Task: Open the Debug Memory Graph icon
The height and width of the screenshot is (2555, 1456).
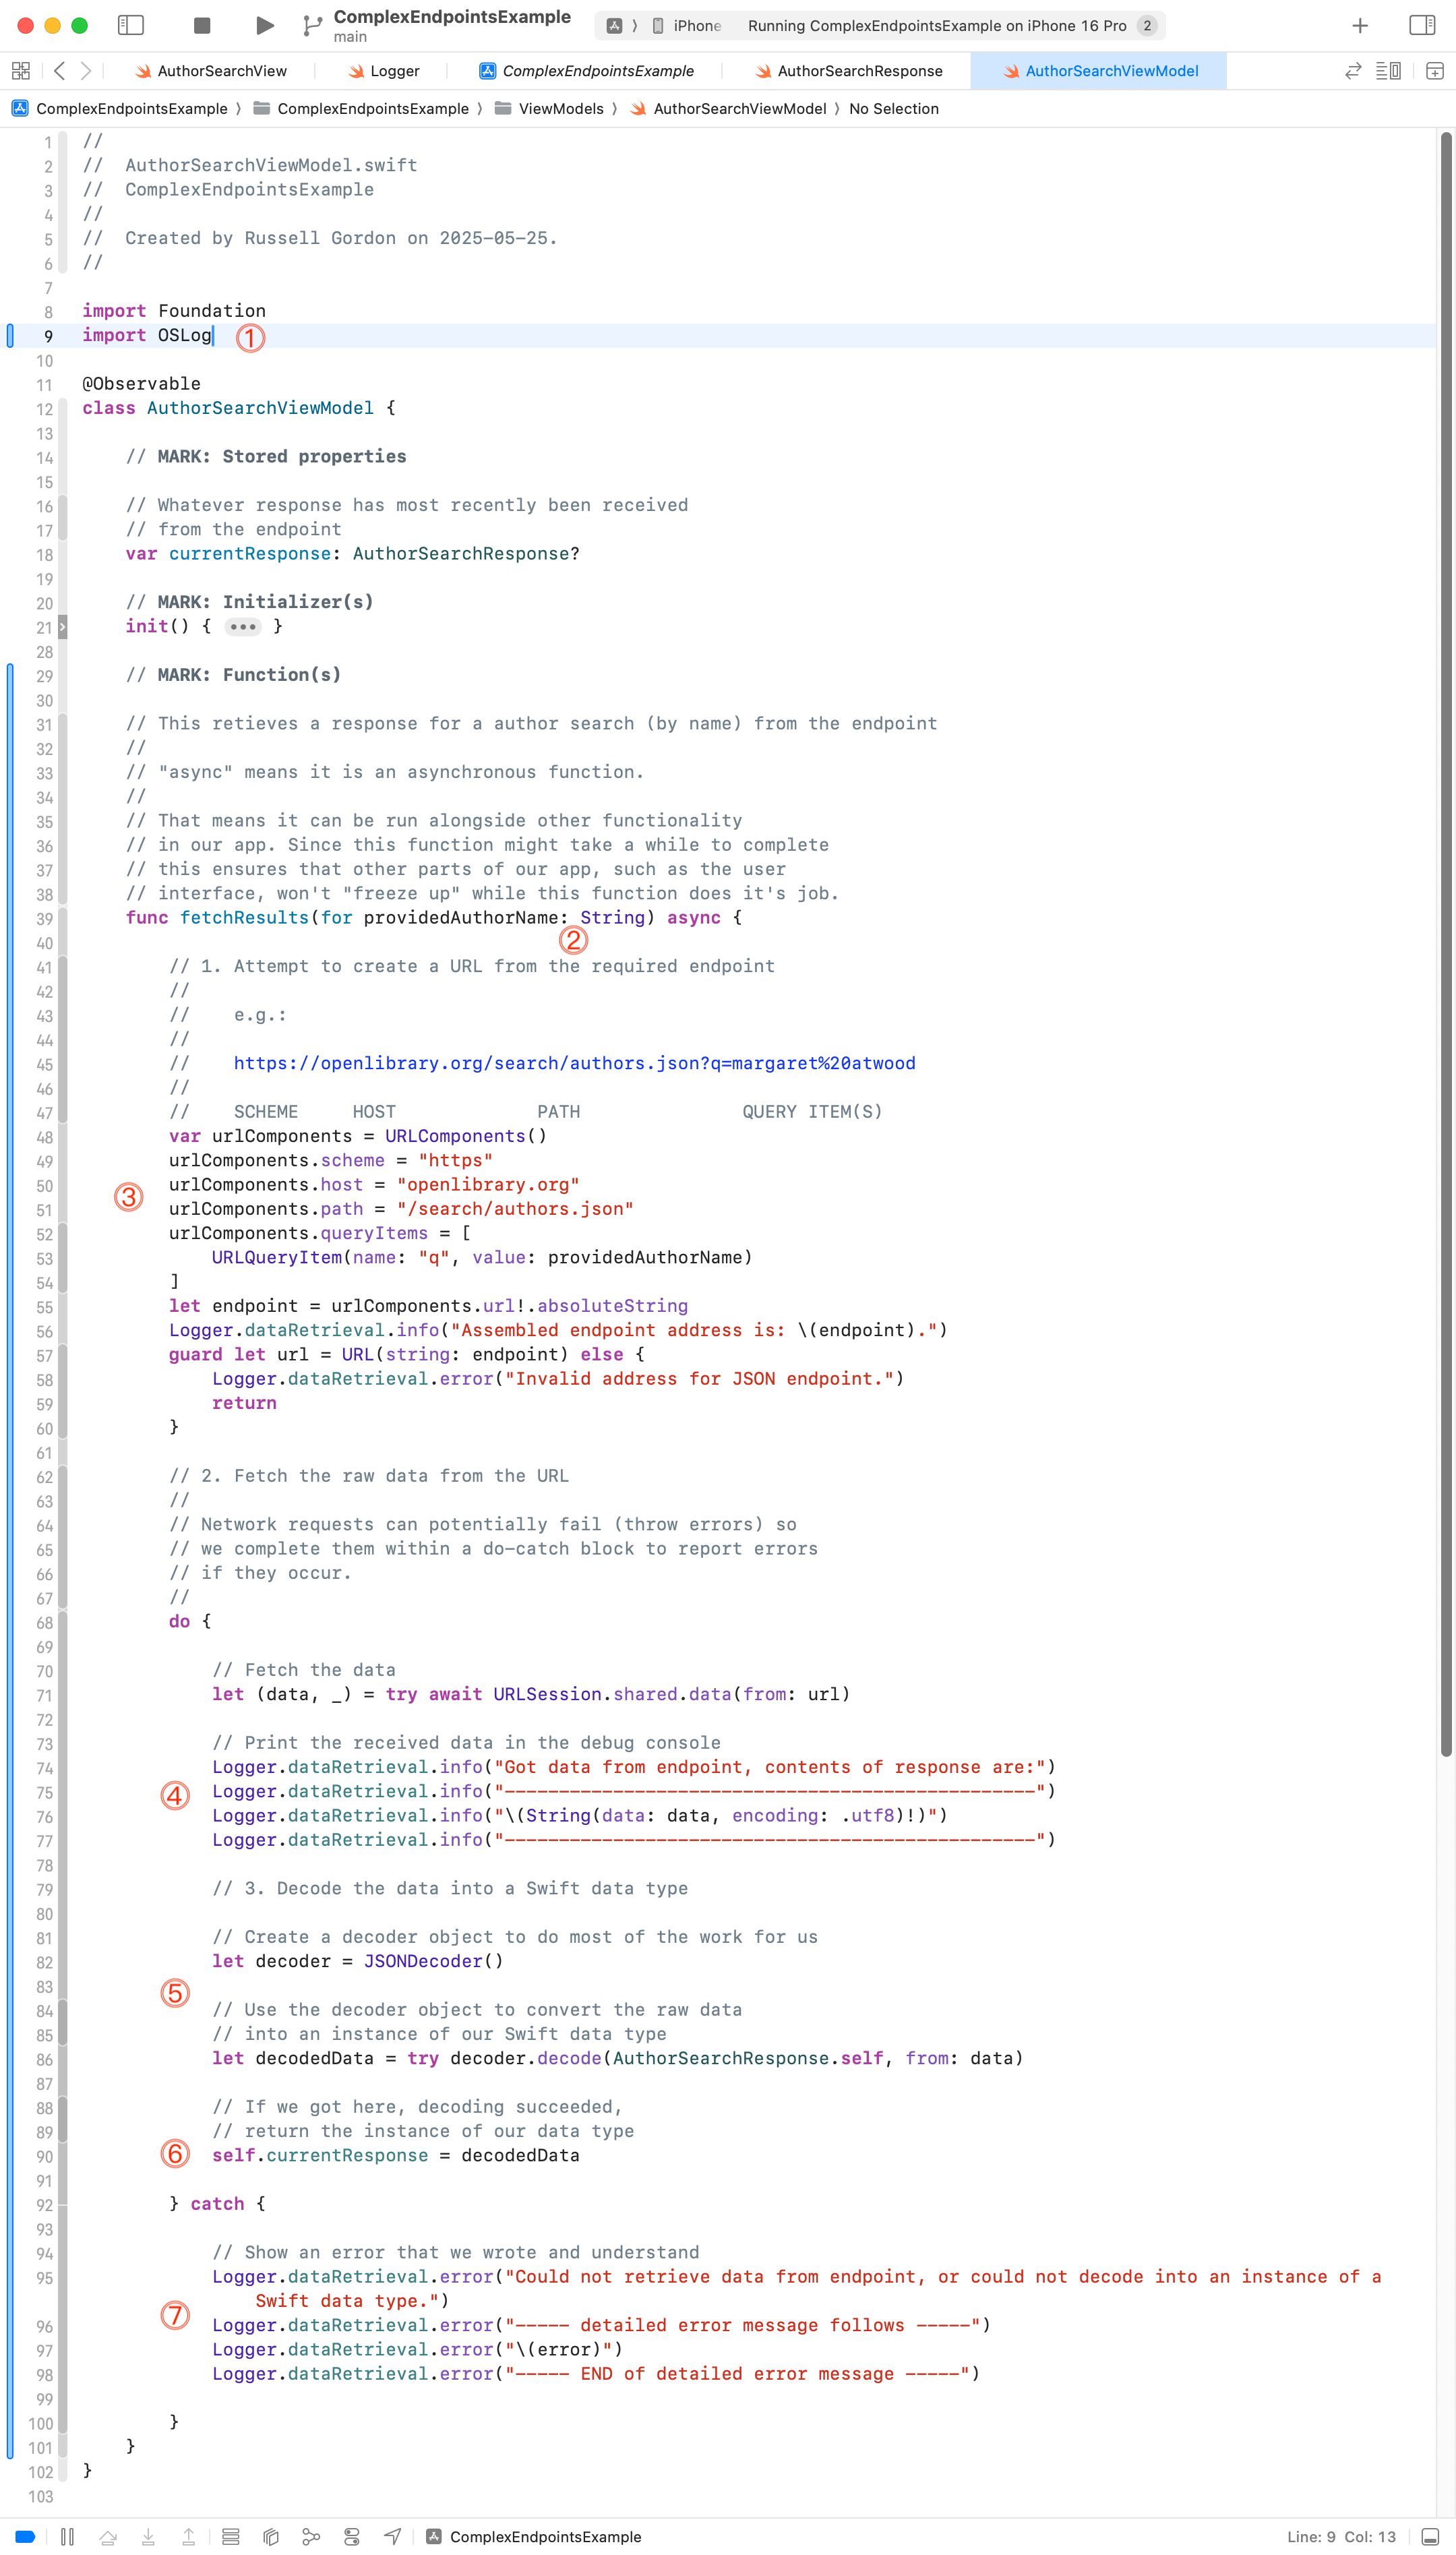Action: [x=311, y=2536]
